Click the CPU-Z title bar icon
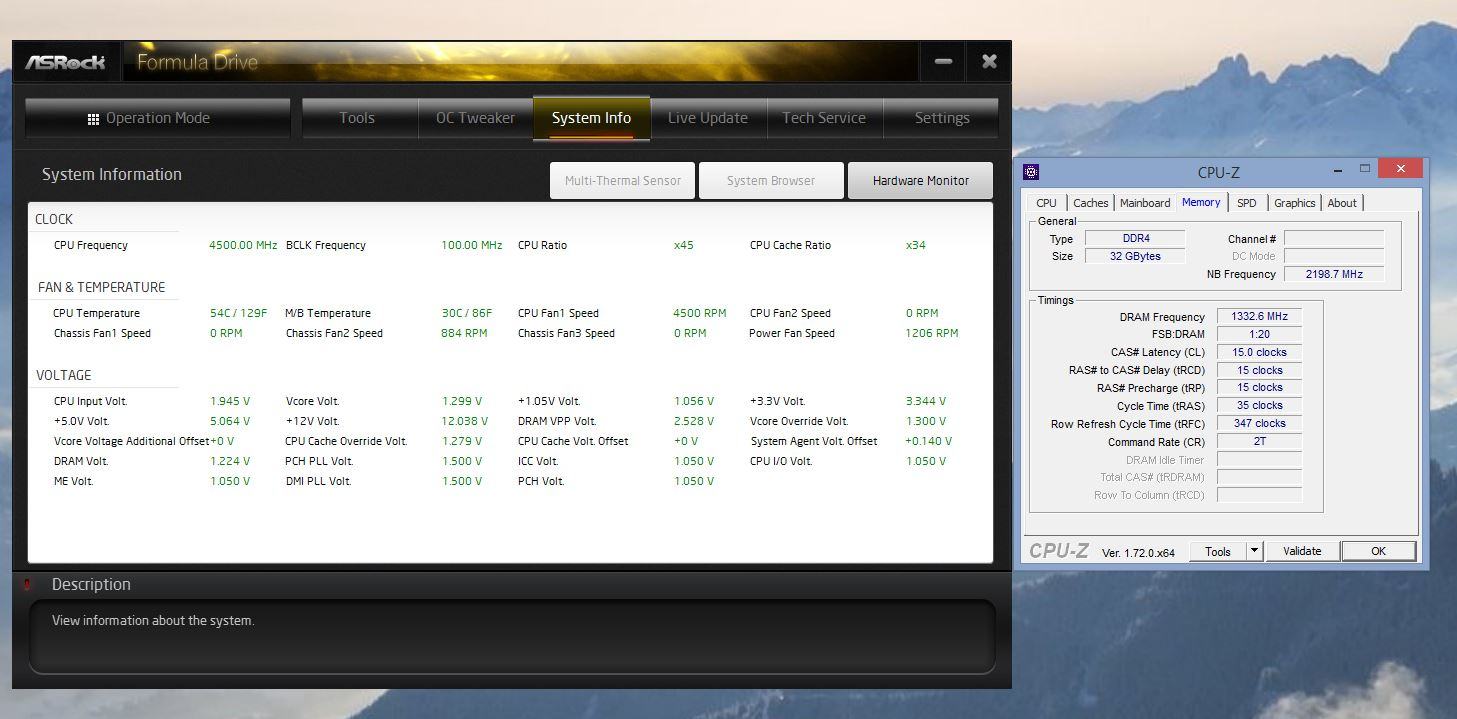 (x=1032, y=172)
